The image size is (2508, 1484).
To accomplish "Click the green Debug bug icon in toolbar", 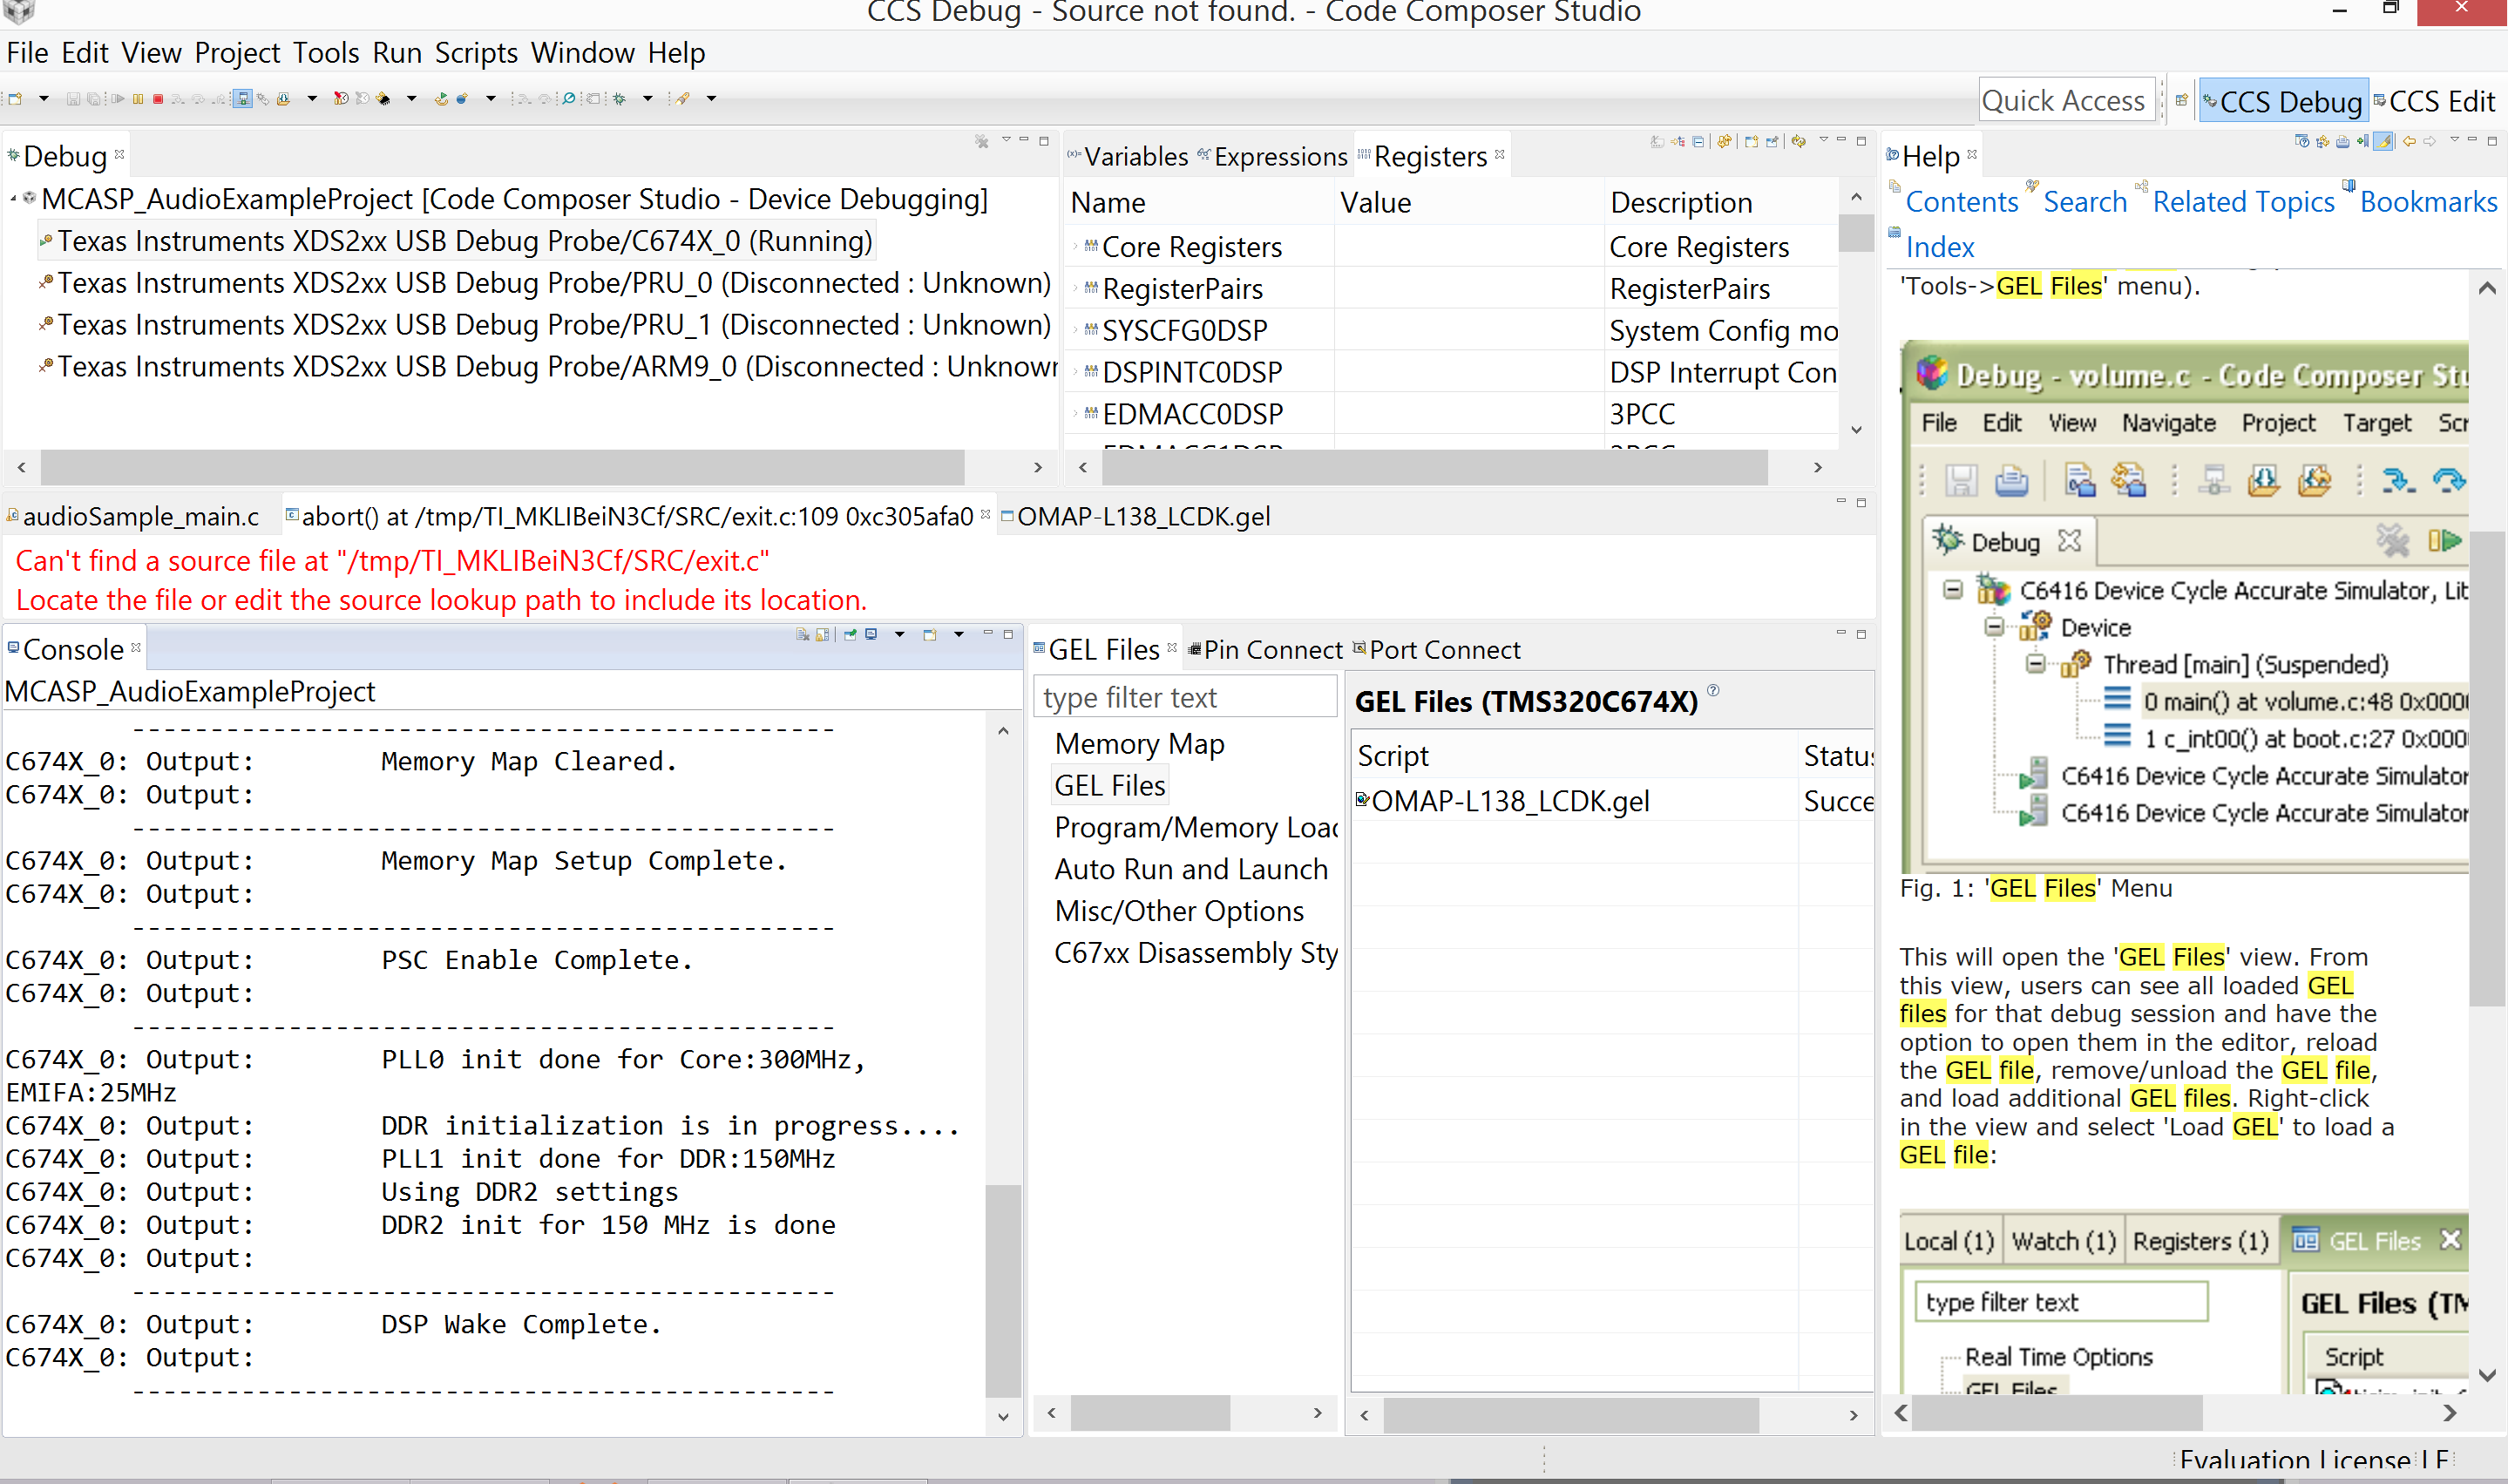I will point(619,99).
